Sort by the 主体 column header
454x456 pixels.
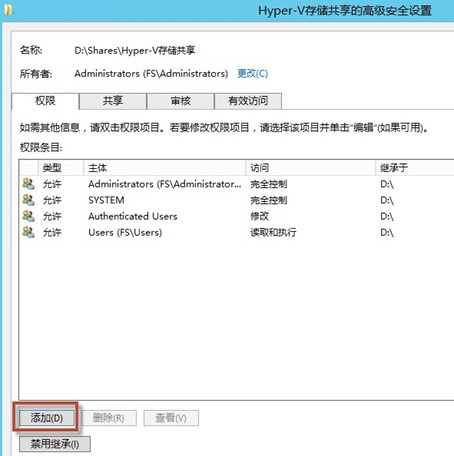pyautogui.click(x=164, y=168)
